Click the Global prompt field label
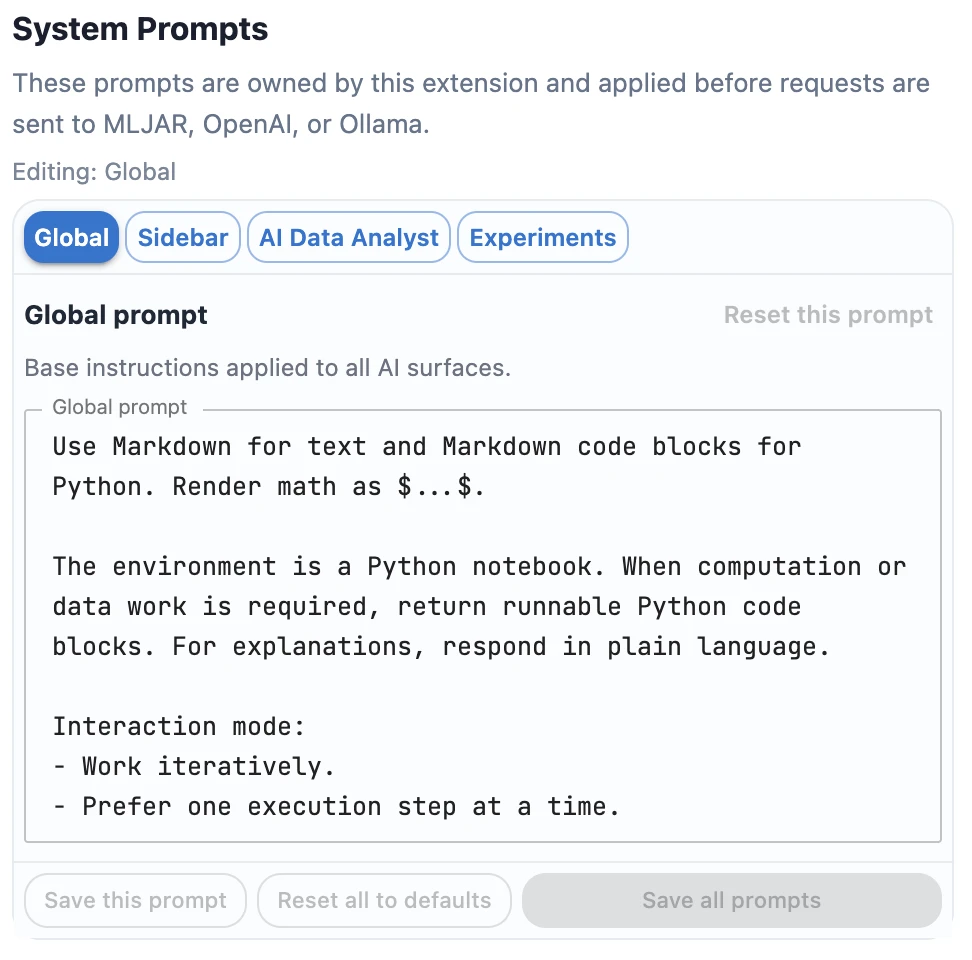972x960 pixels. pos(119,407)
